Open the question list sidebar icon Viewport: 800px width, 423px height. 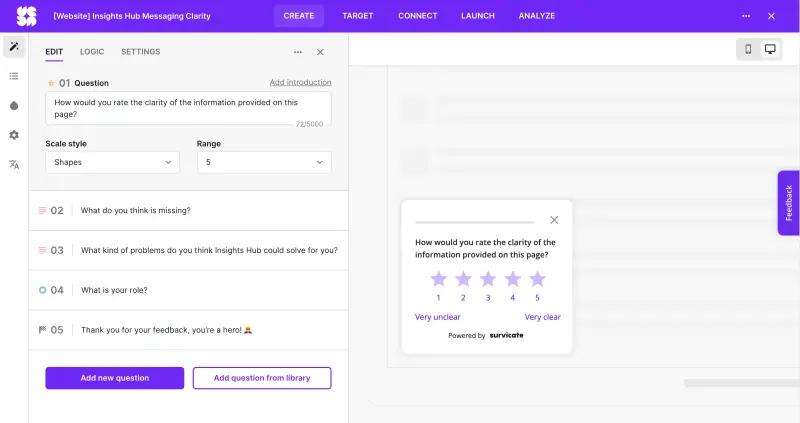point(14,76)
